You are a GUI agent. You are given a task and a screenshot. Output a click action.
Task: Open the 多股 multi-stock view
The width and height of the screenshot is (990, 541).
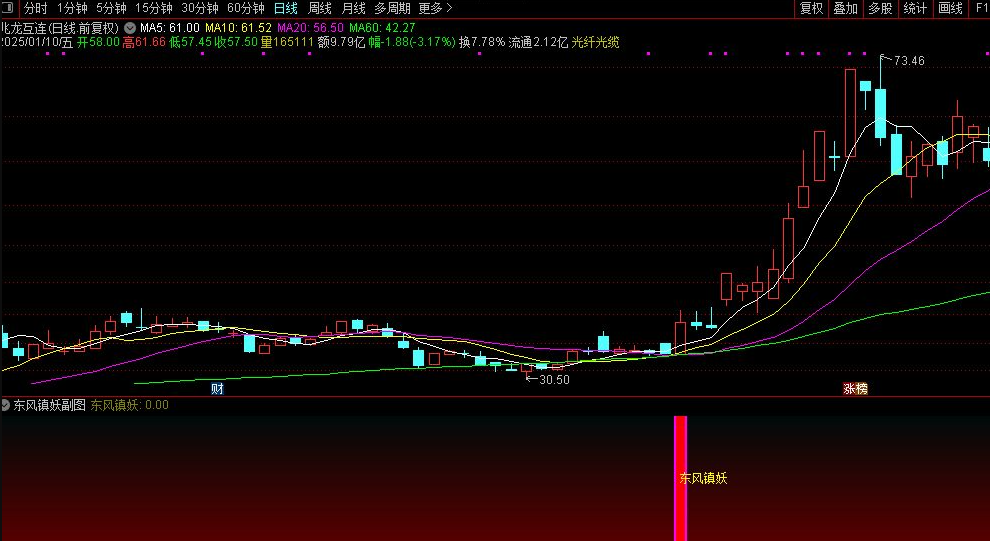pos(880,8)
